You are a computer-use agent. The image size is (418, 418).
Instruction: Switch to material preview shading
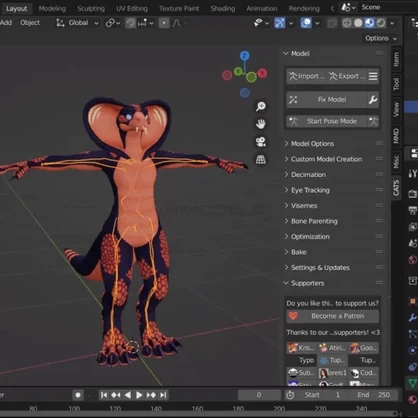(x=369, y=23)
